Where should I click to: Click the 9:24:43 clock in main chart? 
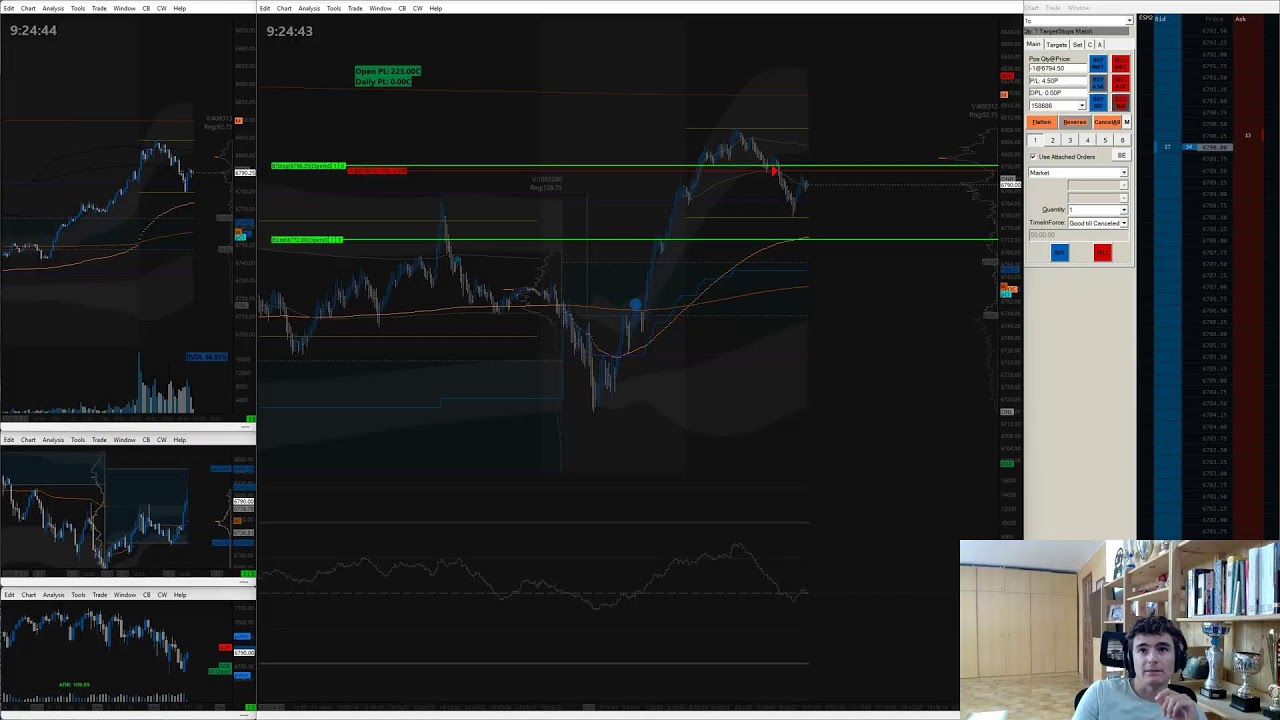(x=289, y=31)
